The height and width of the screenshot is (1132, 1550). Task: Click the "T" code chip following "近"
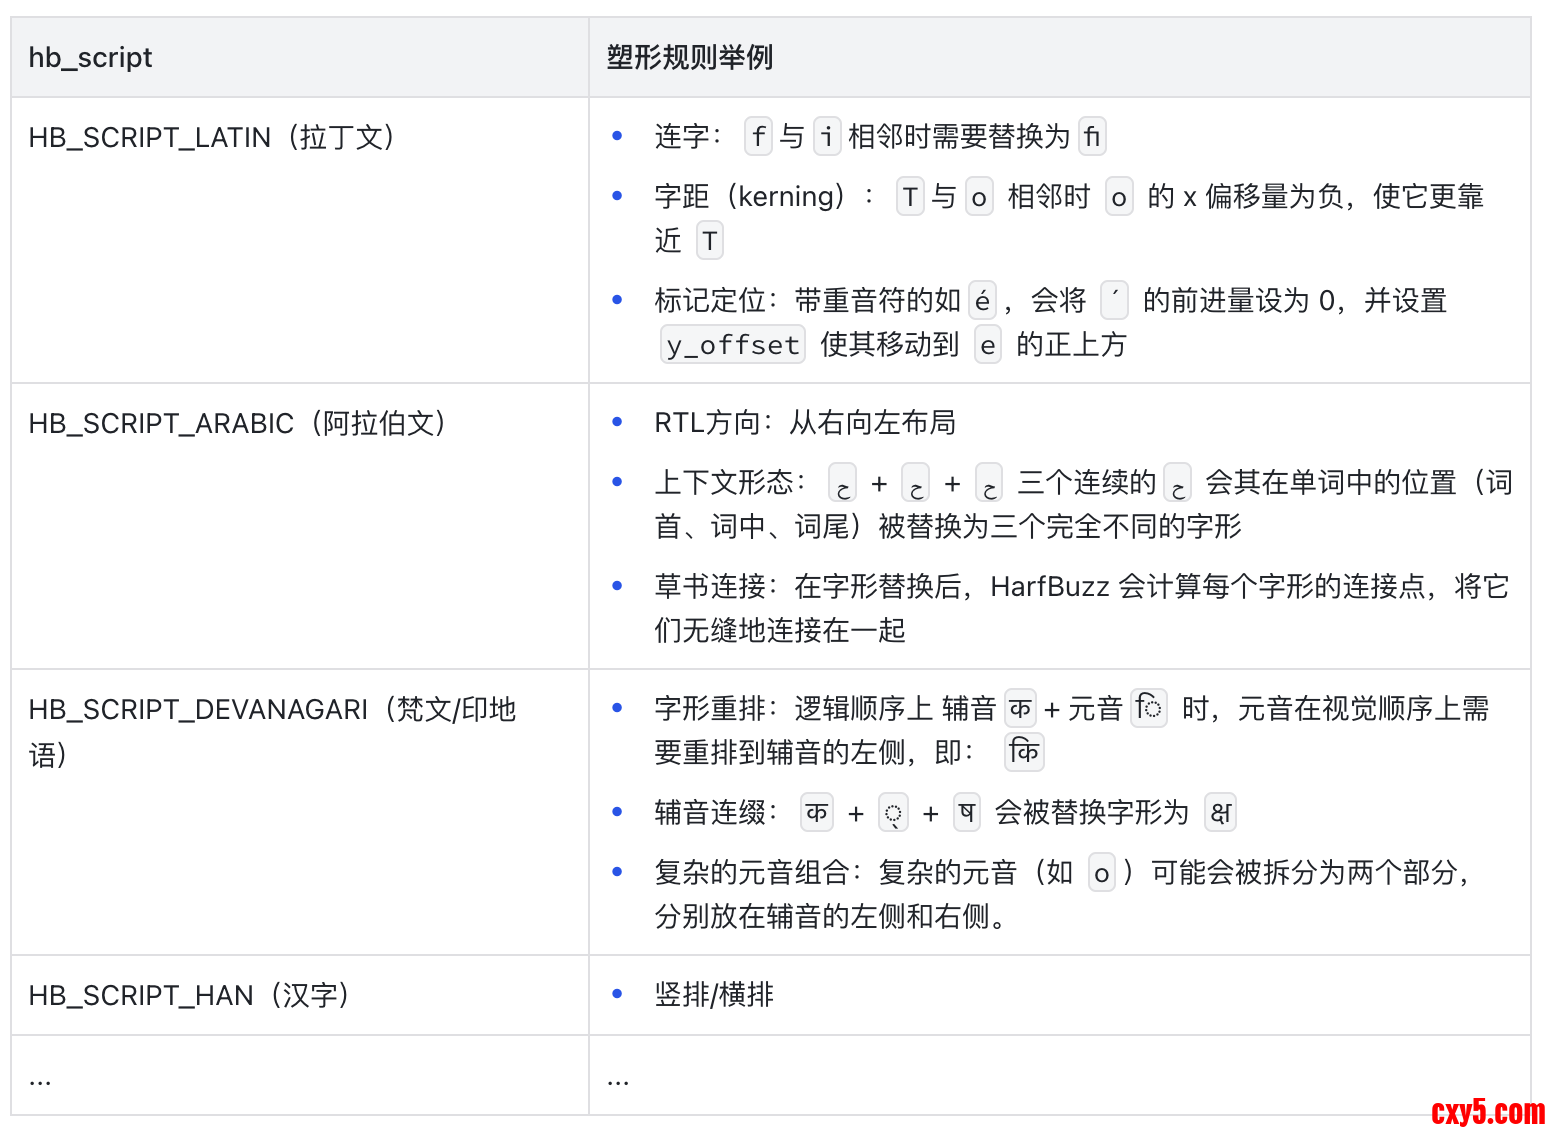click(710, 241)
